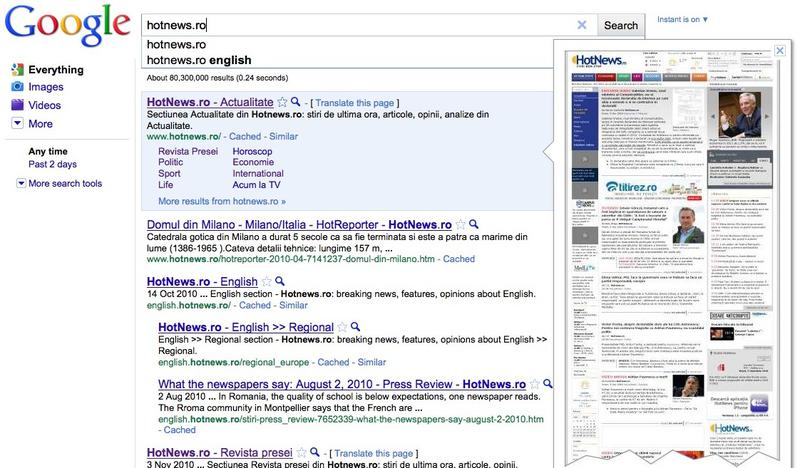Click preview magnifier for Domul din Milano
800x468 pixels.
pyautogui.click(x=474, y=224)
